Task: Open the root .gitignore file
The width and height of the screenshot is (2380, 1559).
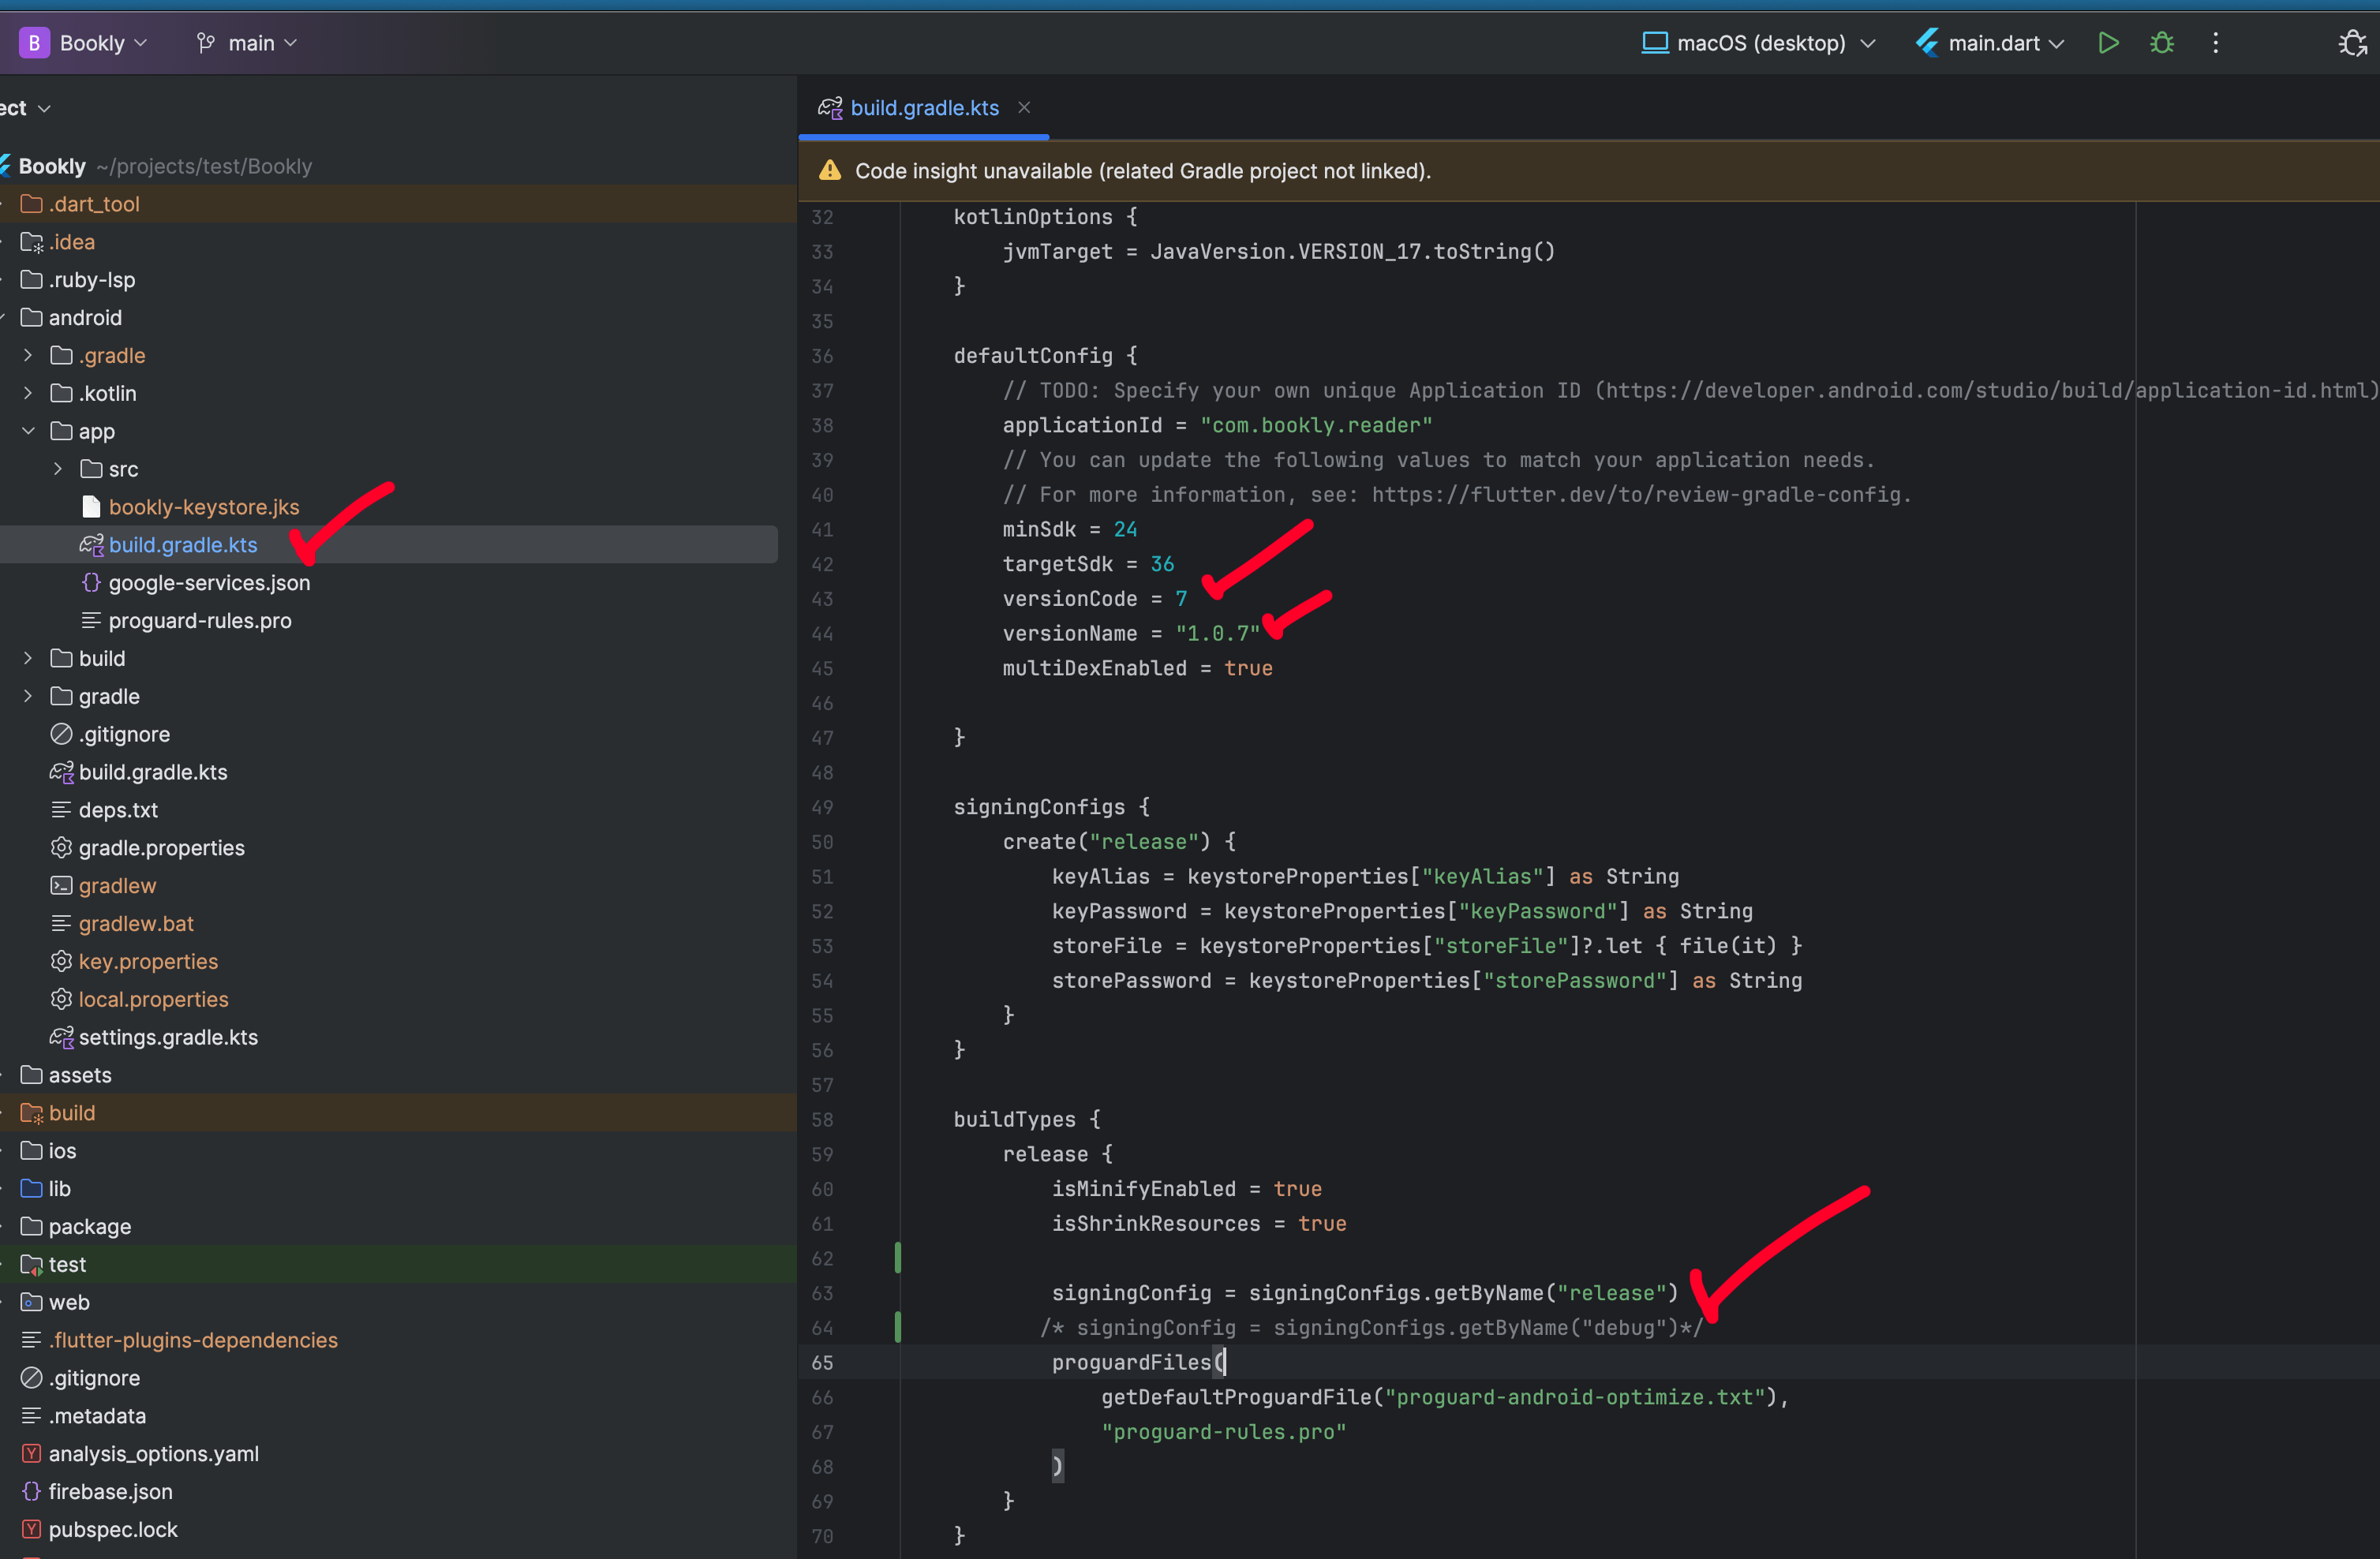Action: point(94,1378)
